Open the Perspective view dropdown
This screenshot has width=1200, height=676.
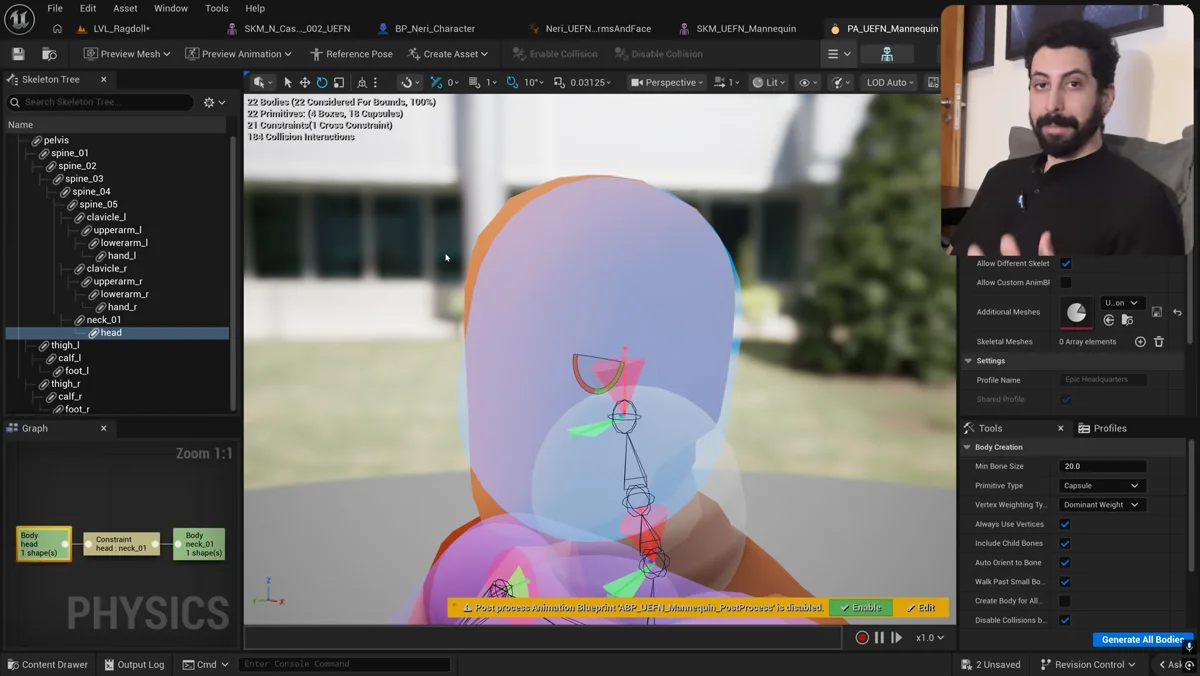[667, 83]
